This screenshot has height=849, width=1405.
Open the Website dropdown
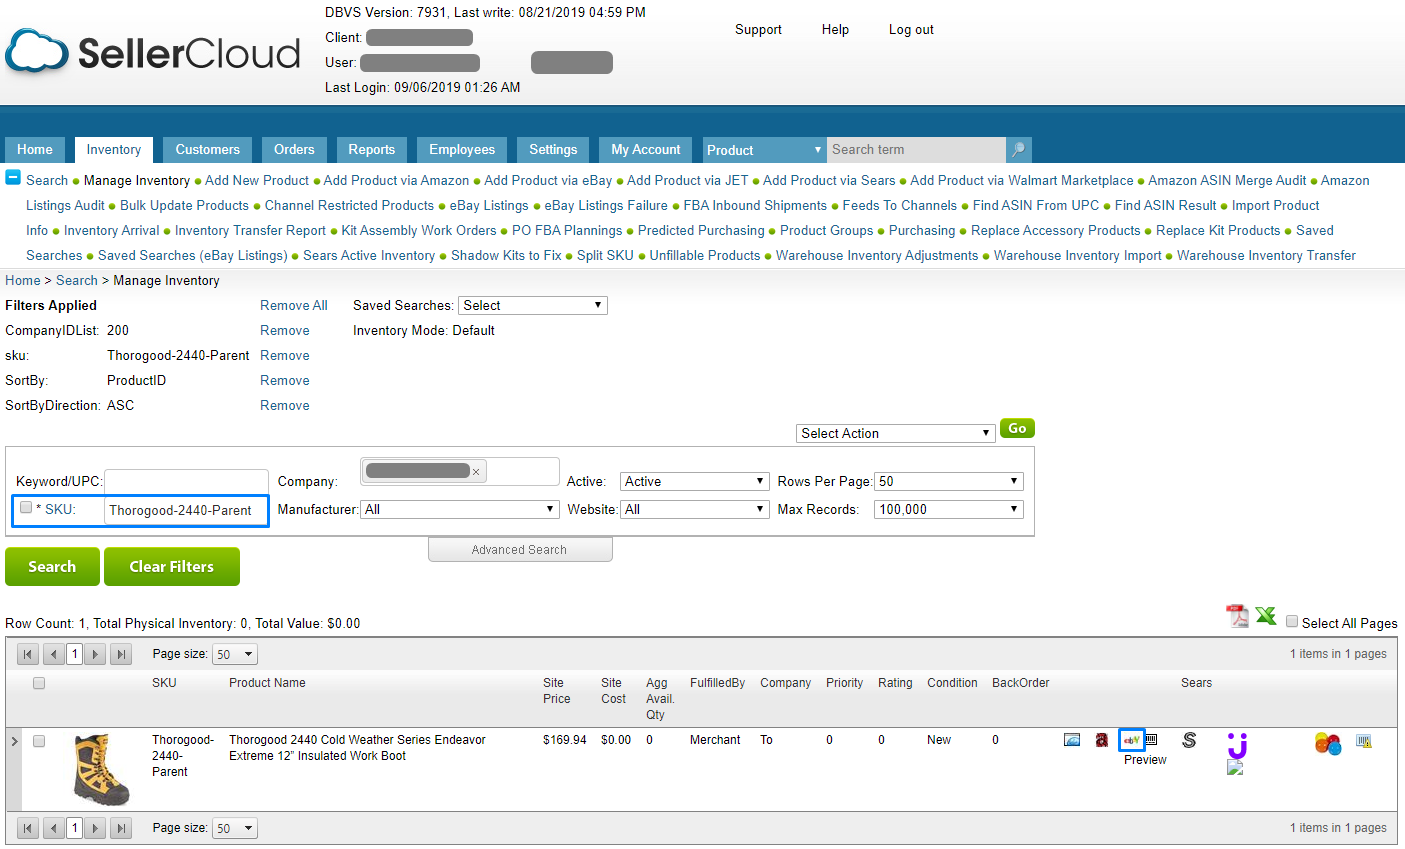coord(695,509)
